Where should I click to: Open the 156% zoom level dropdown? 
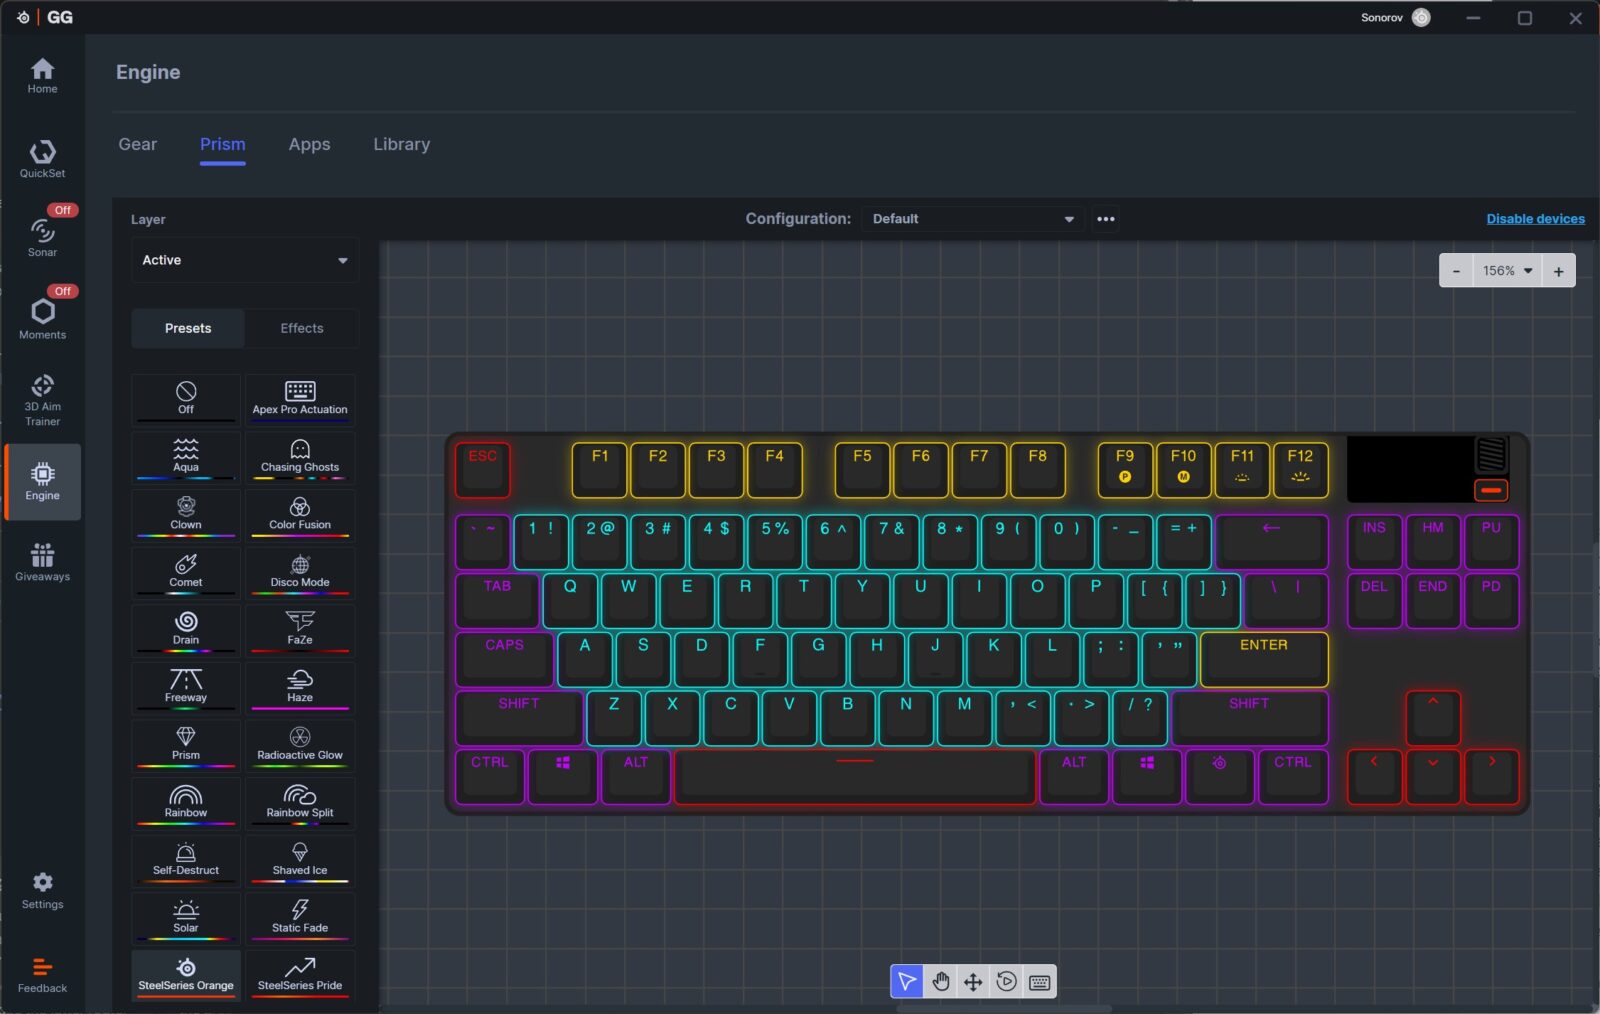point(1507,271)
